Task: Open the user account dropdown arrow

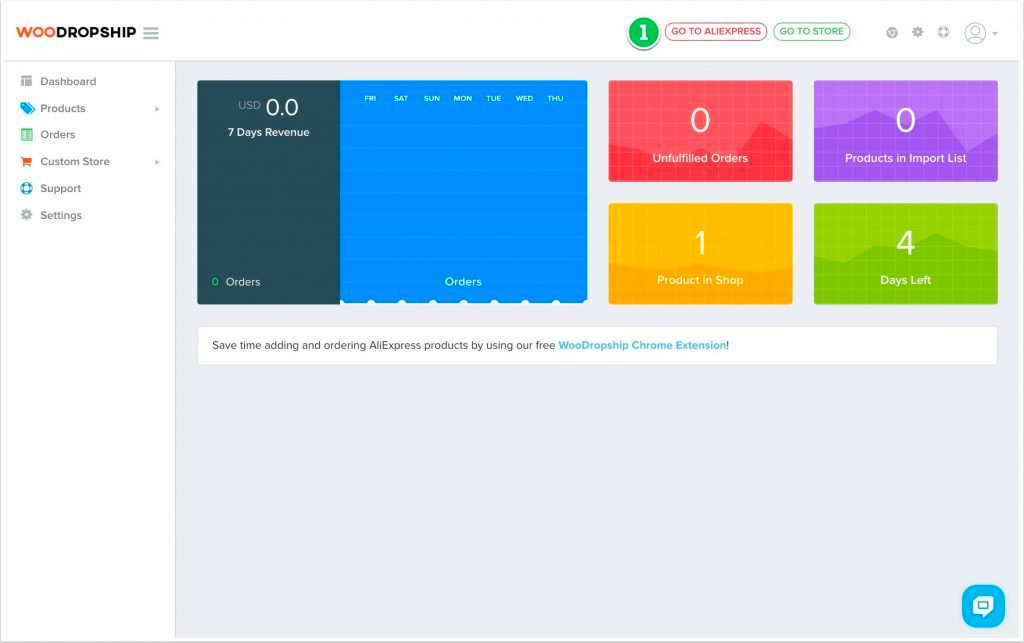Action: click(x=995, y=34)
